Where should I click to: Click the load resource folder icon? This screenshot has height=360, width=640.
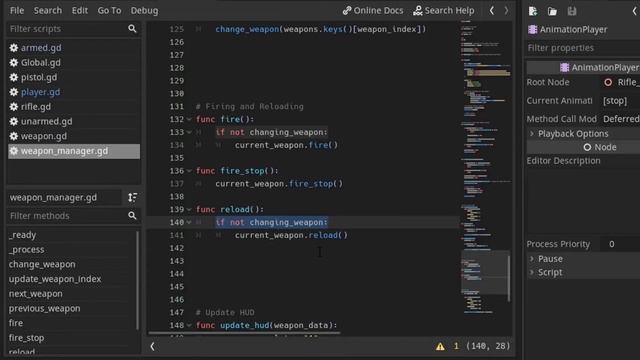pyautogui.click(x=552, y=11)
